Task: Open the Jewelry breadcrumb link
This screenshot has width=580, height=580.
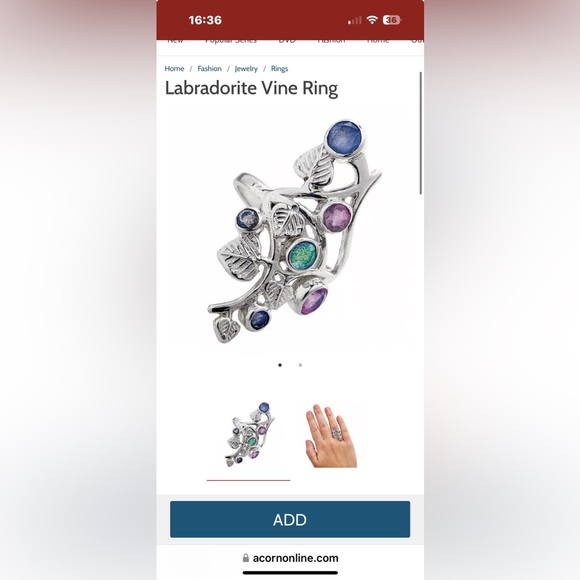Action: click(246, 69)
